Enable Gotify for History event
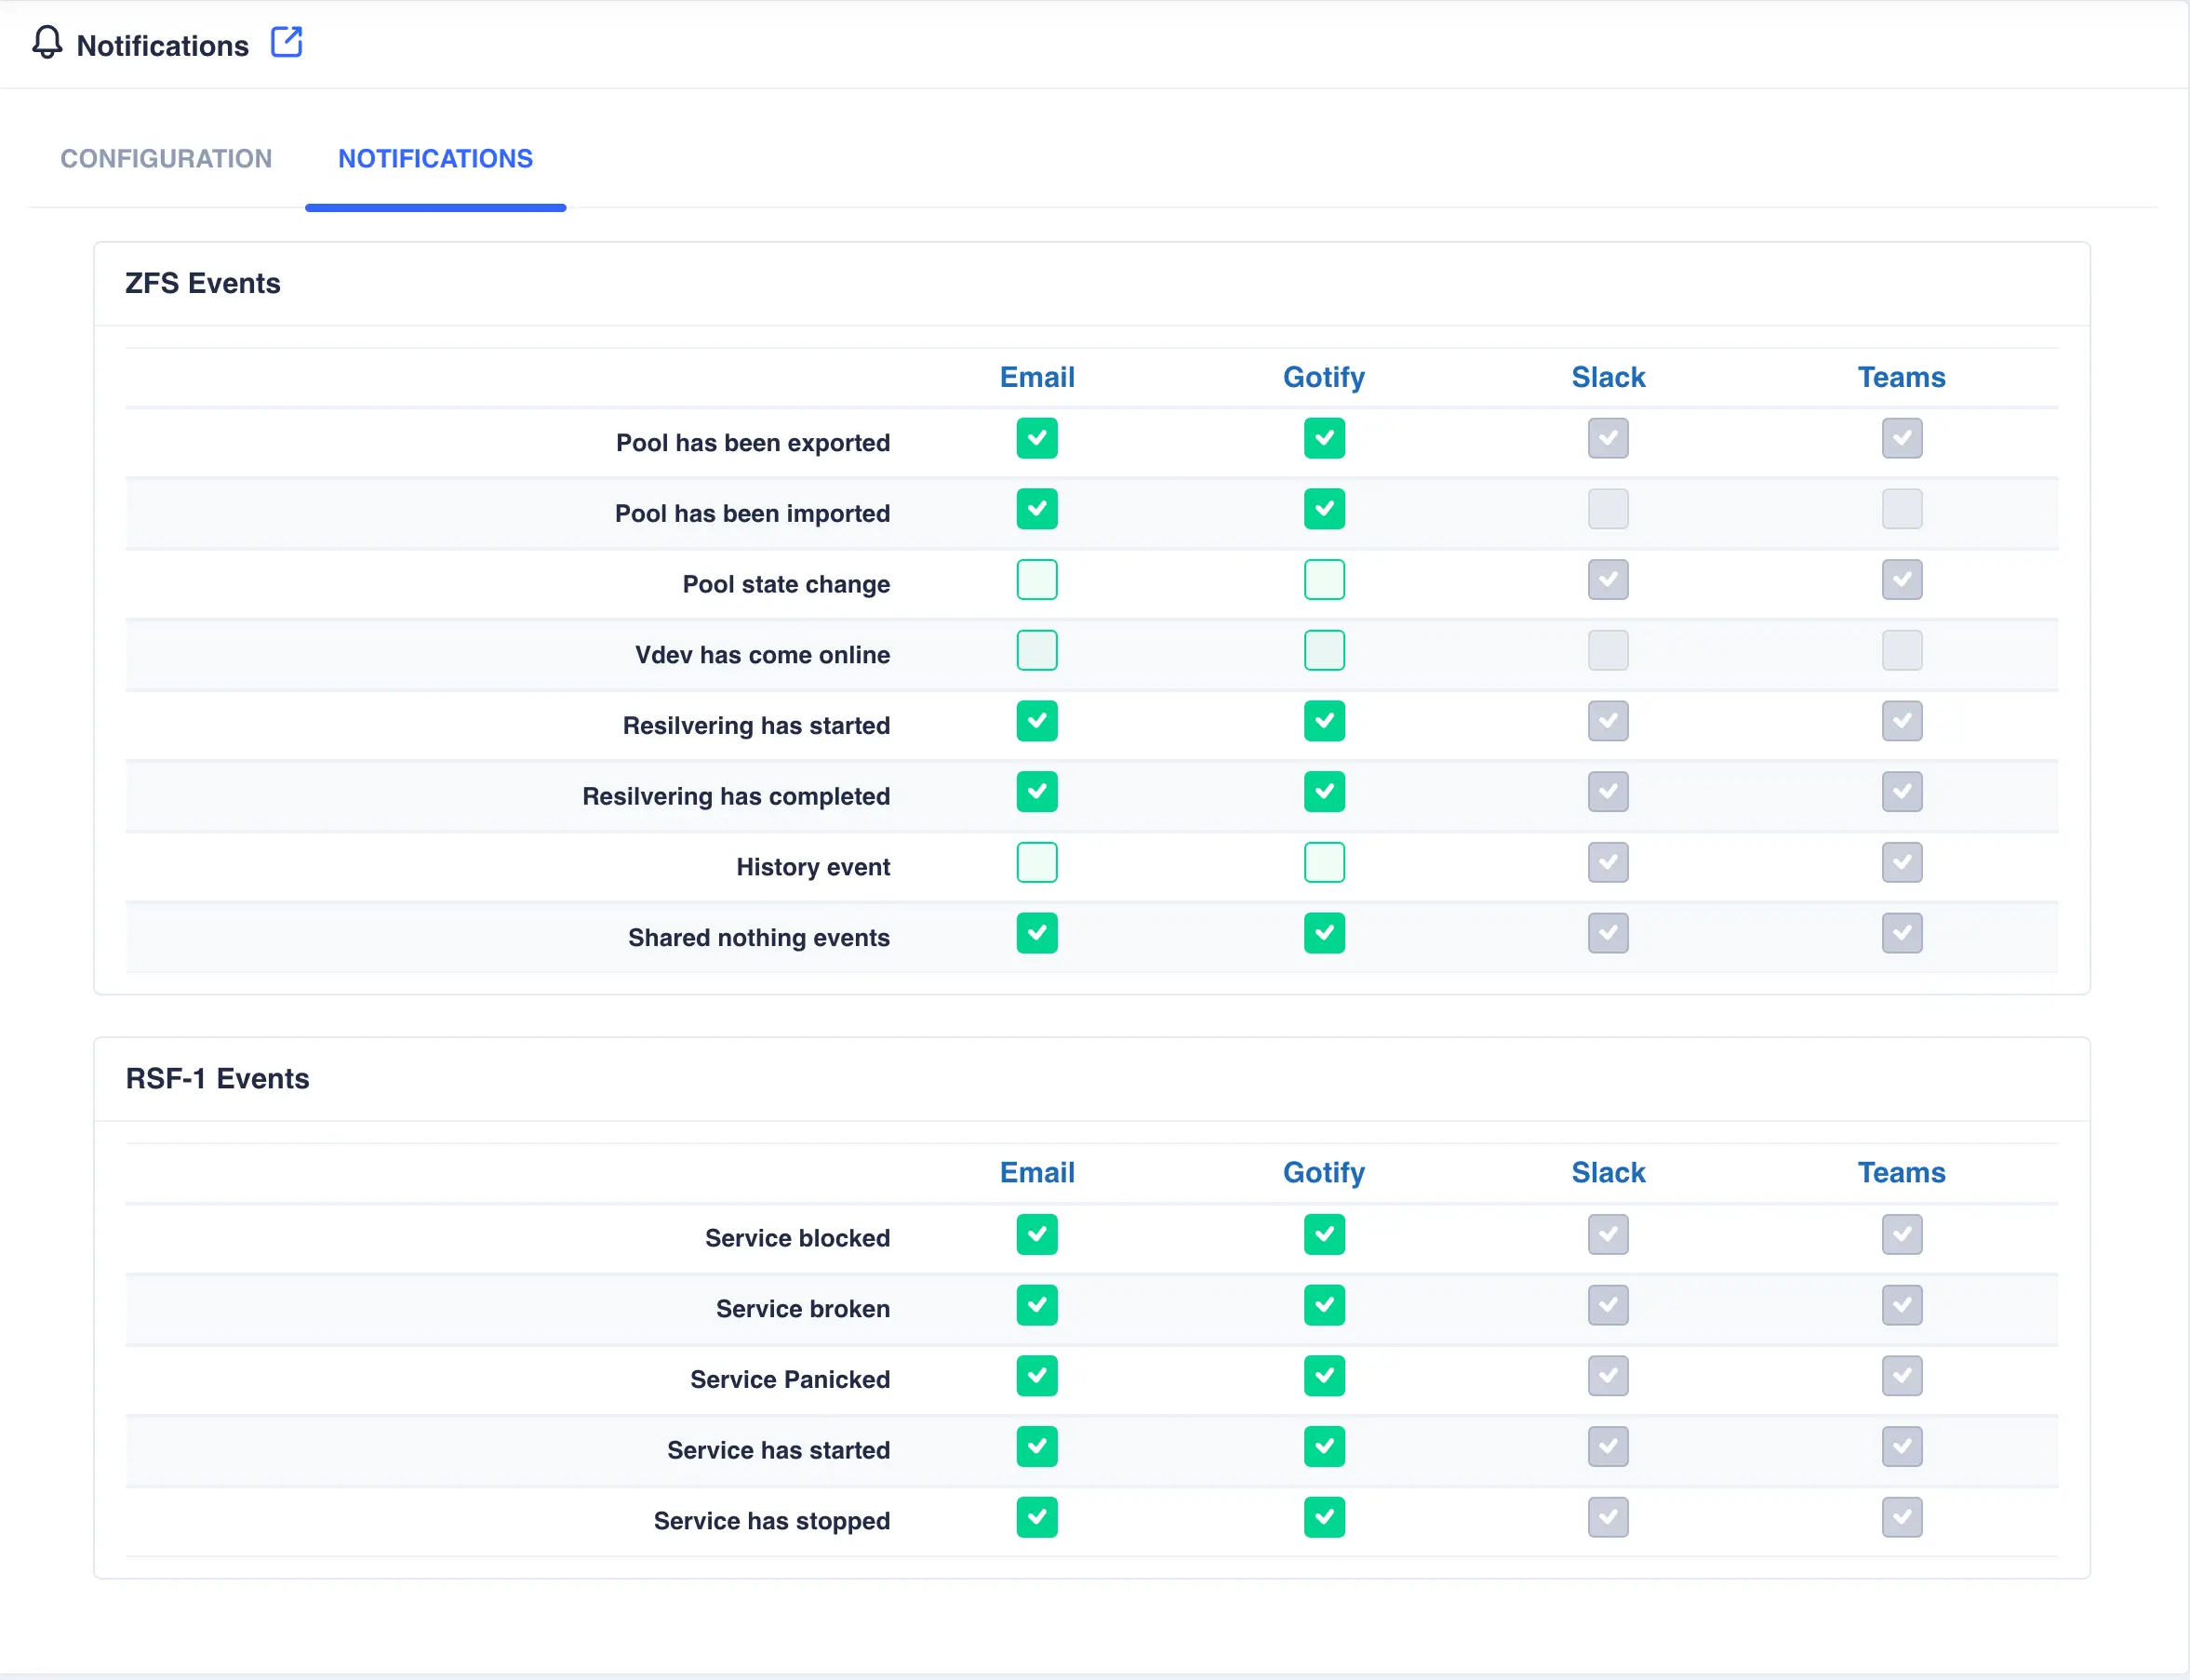The image size is (2190, 1680). point(1324,862)
